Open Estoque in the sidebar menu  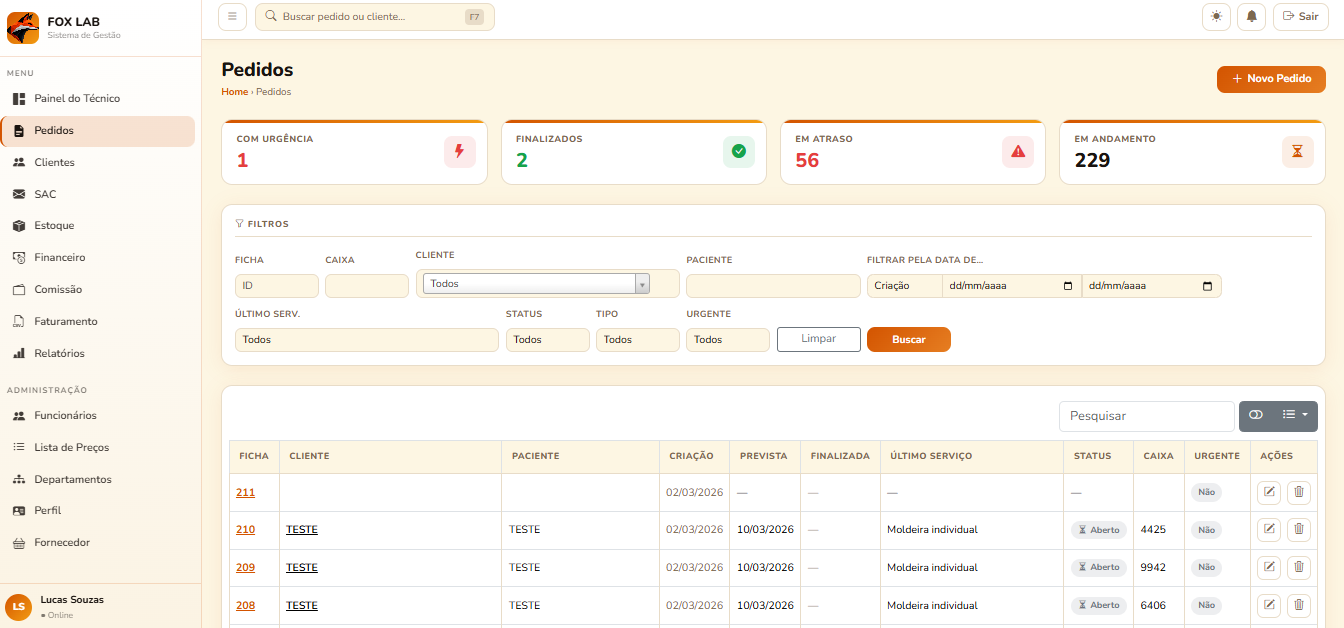click(54, 226)
